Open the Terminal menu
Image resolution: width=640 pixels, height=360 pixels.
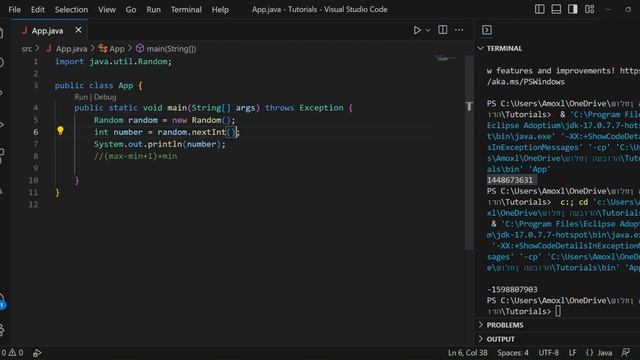pyautogui.click(x=186, y=9)
